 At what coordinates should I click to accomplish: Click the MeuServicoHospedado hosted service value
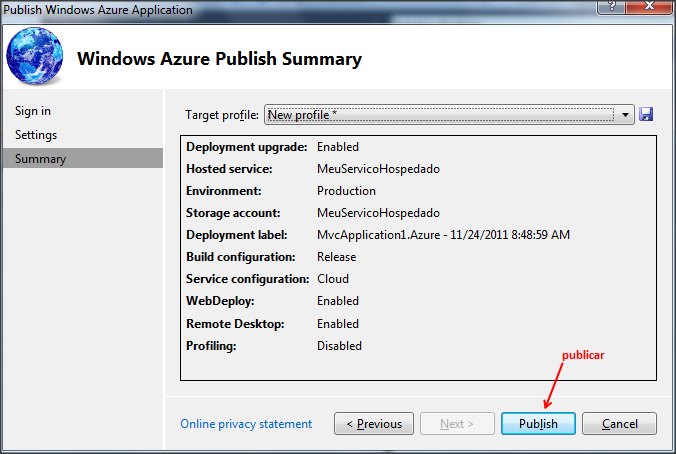coord(378,169)
